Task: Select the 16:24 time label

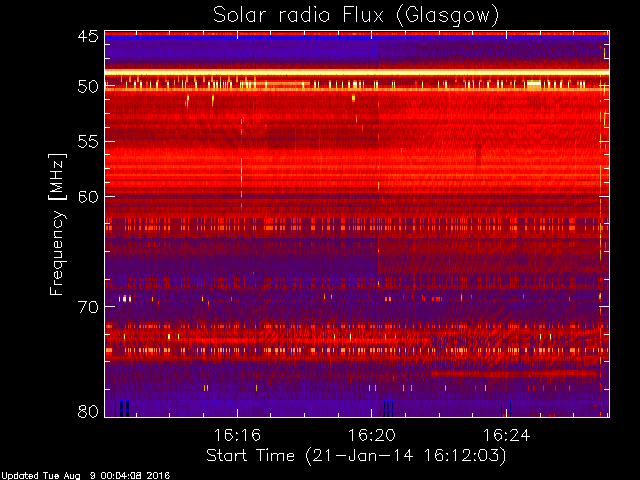Action: pos(507,435)
